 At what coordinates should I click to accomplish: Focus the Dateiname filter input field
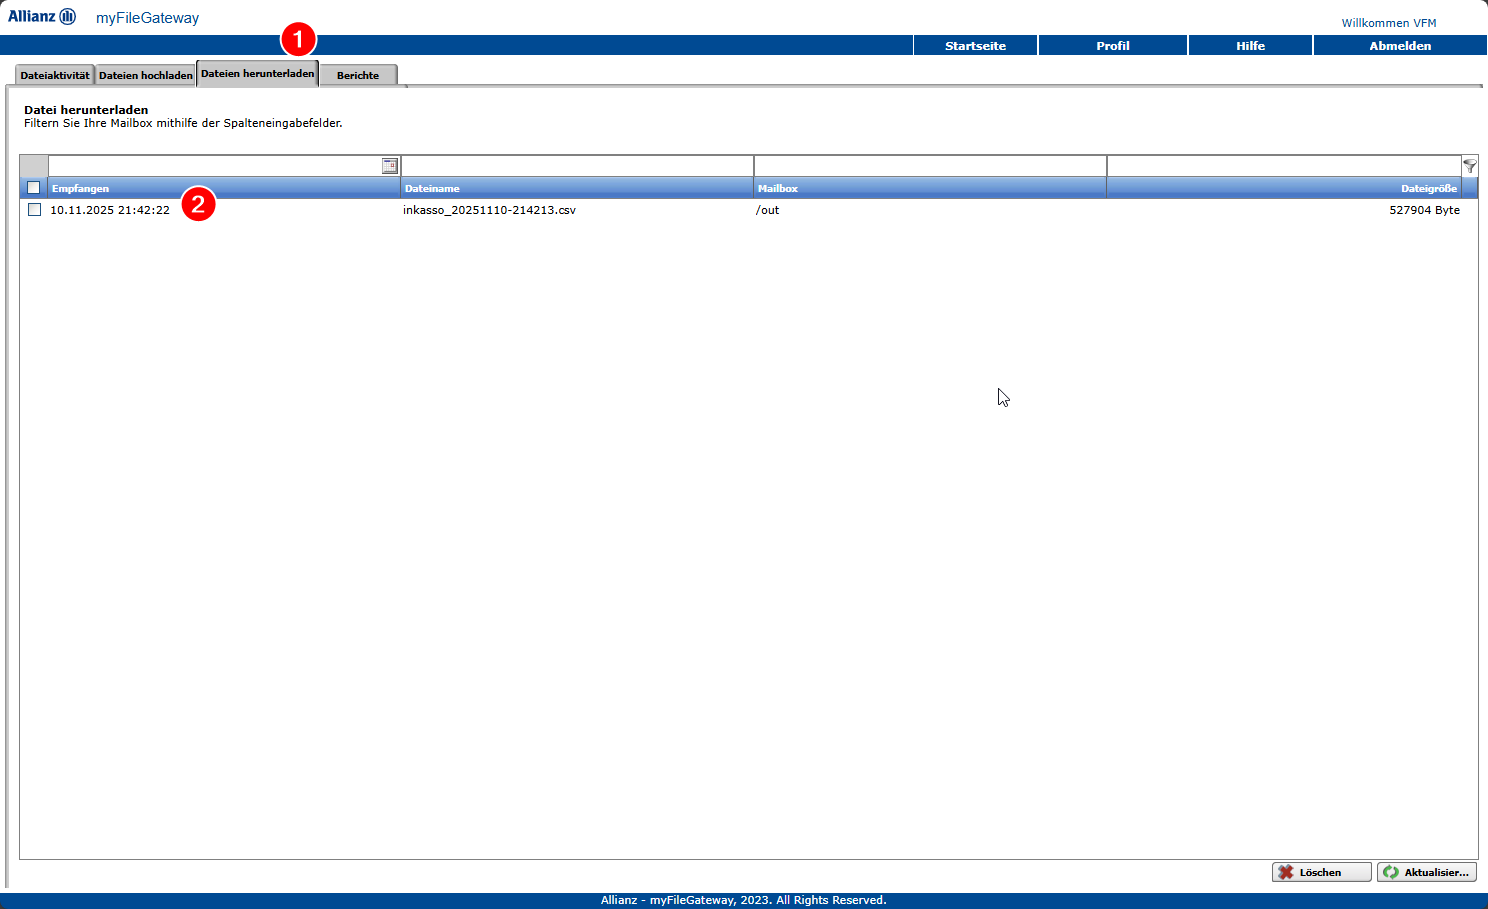click(576, 166)
